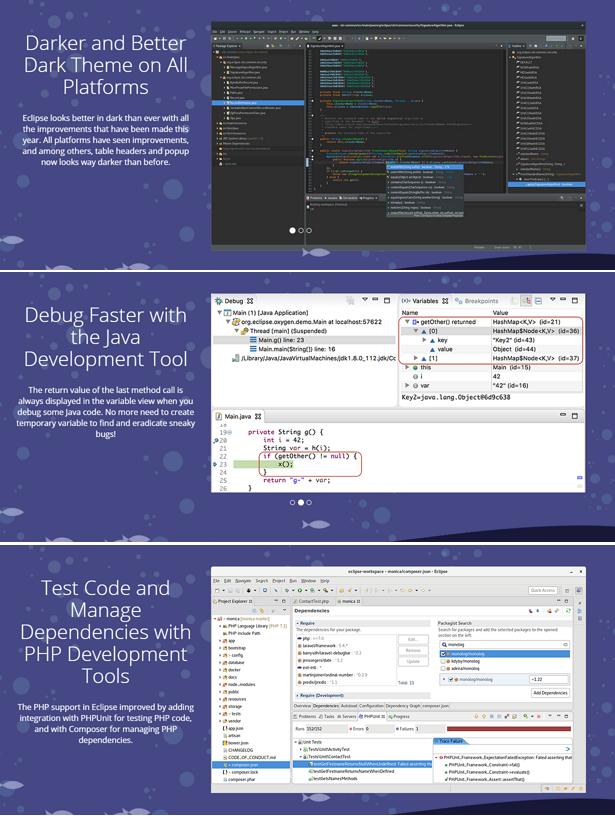Viewport: 615px width, 822px height.
Task: Click greyed Remove Terminated Launches icon in Debug view
Action: click(x=350, y=300)
